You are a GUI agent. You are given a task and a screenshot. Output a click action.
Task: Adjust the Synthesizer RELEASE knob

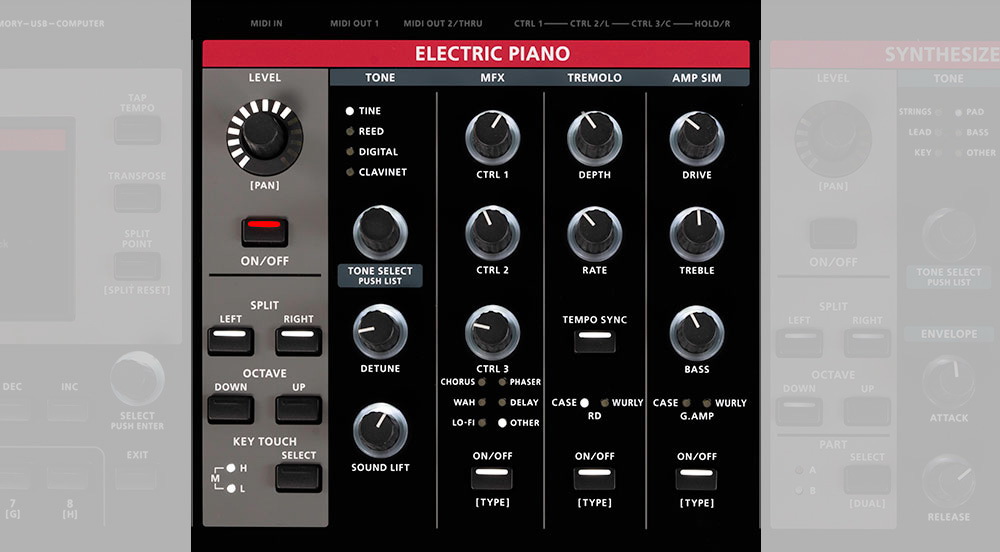(x=948, y=481)
